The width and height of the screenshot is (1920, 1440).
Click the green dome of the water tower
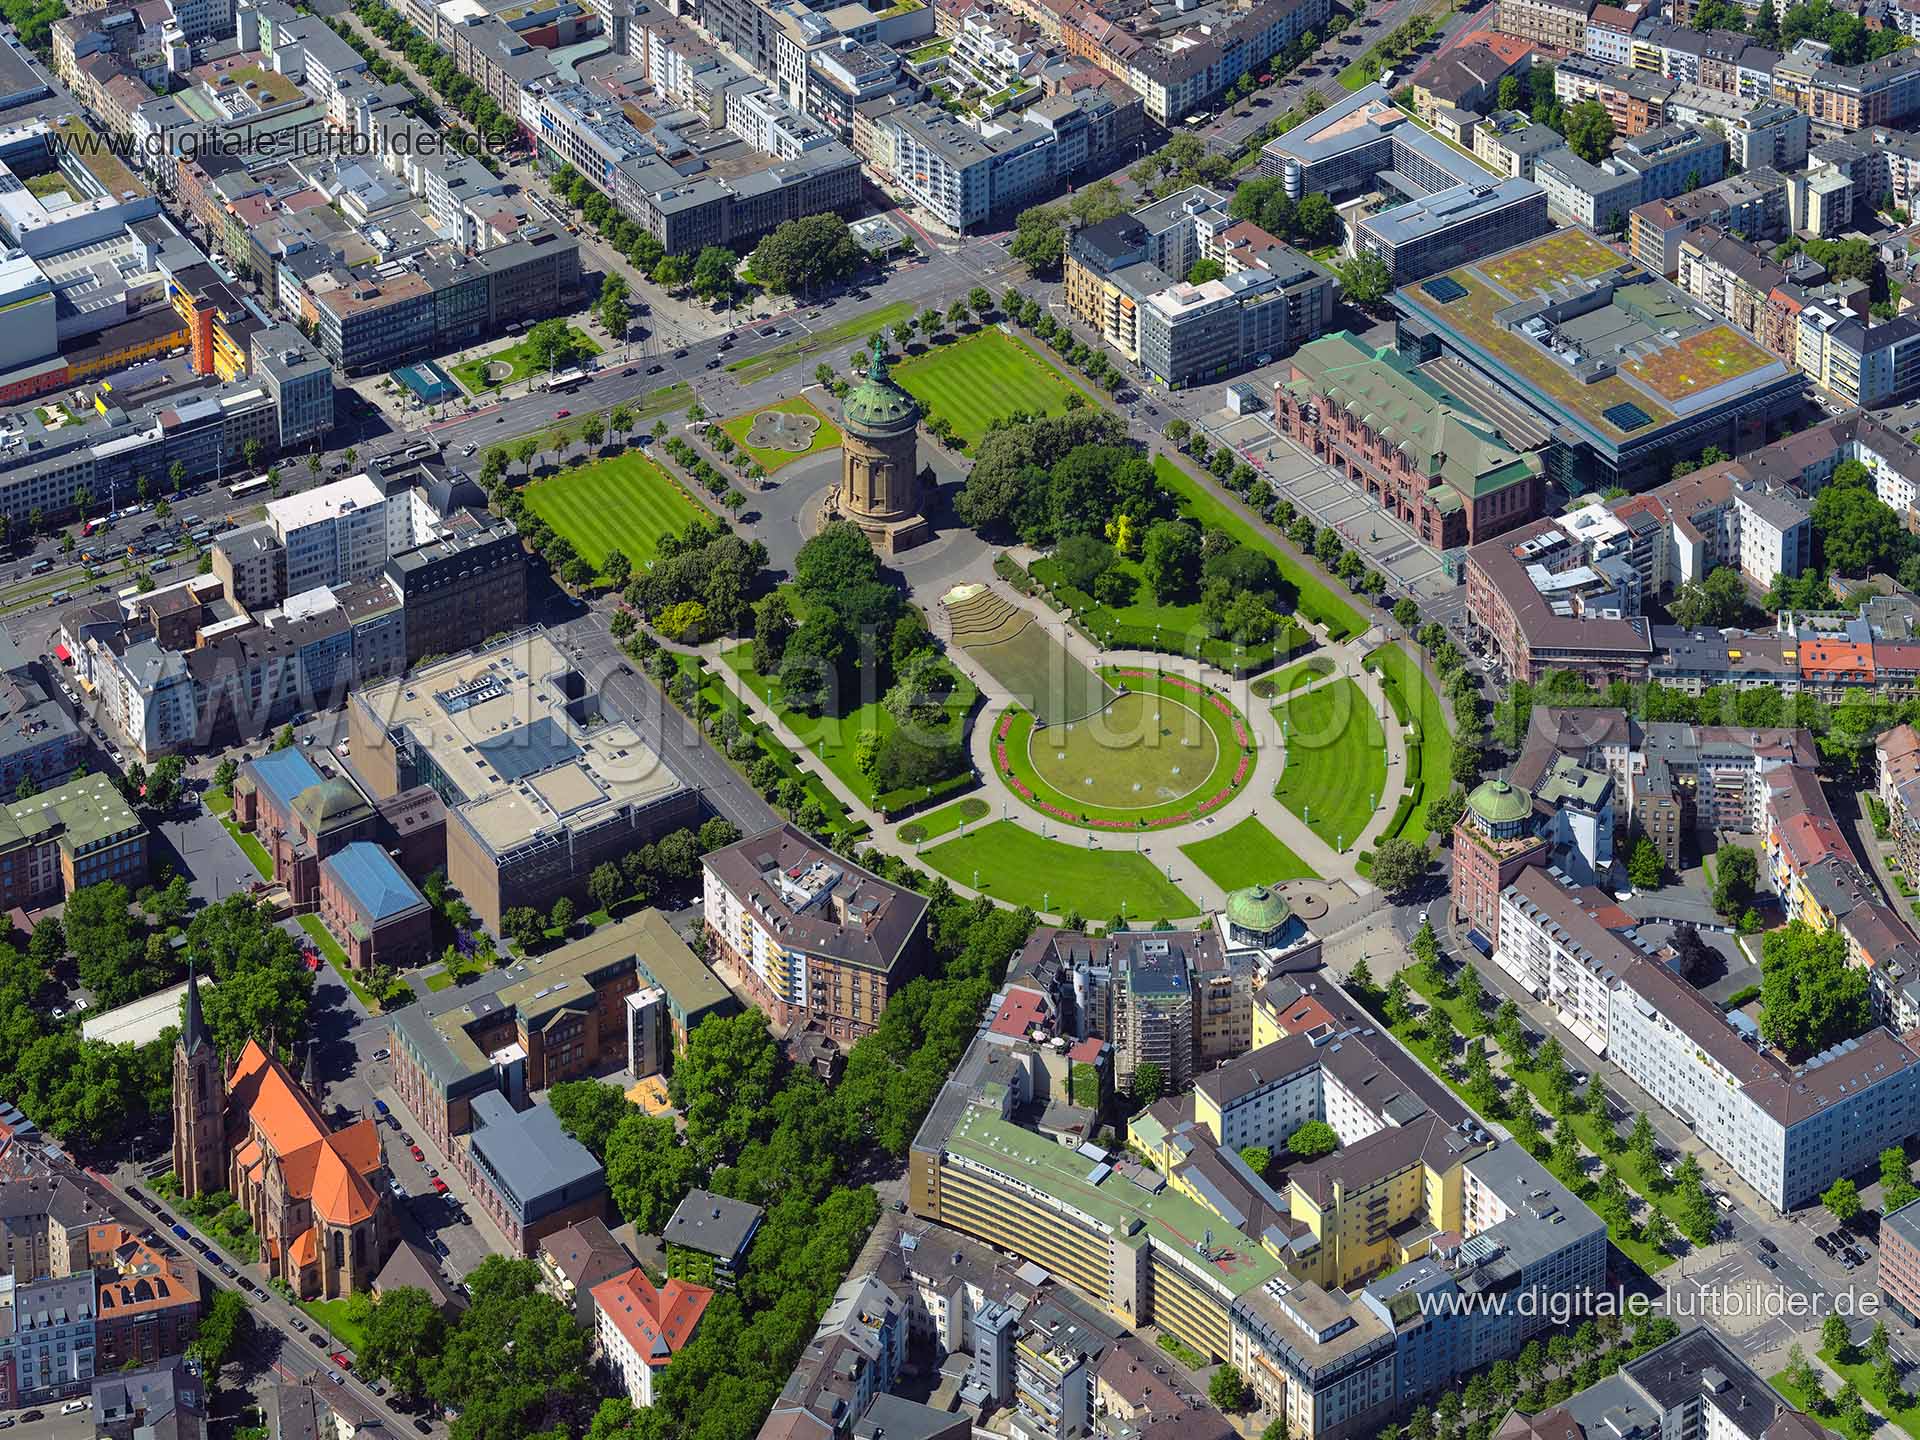(879, 402)
